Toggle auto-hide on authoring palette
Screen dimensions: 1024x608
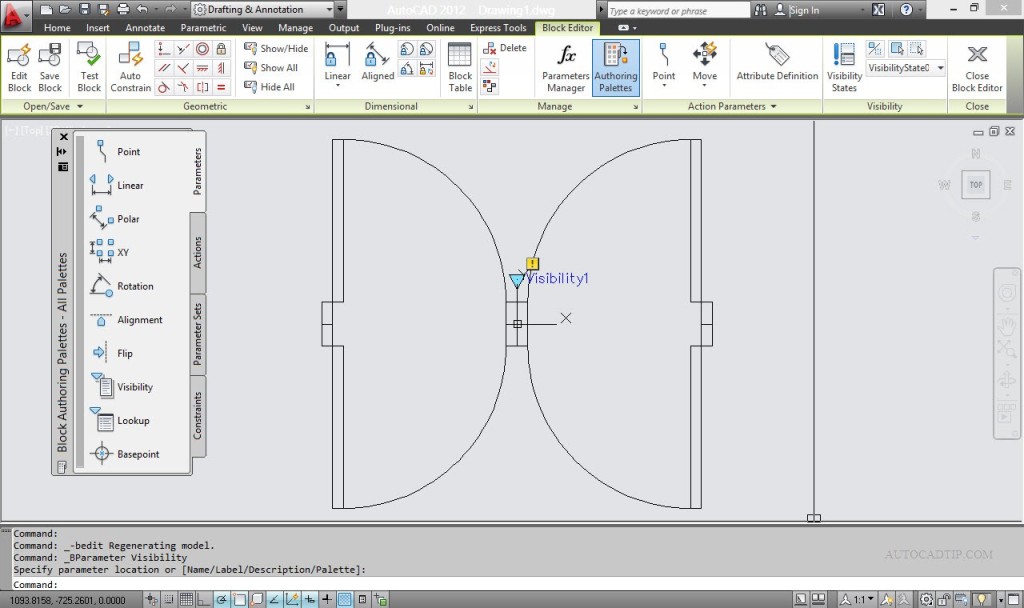coord(62,152)
